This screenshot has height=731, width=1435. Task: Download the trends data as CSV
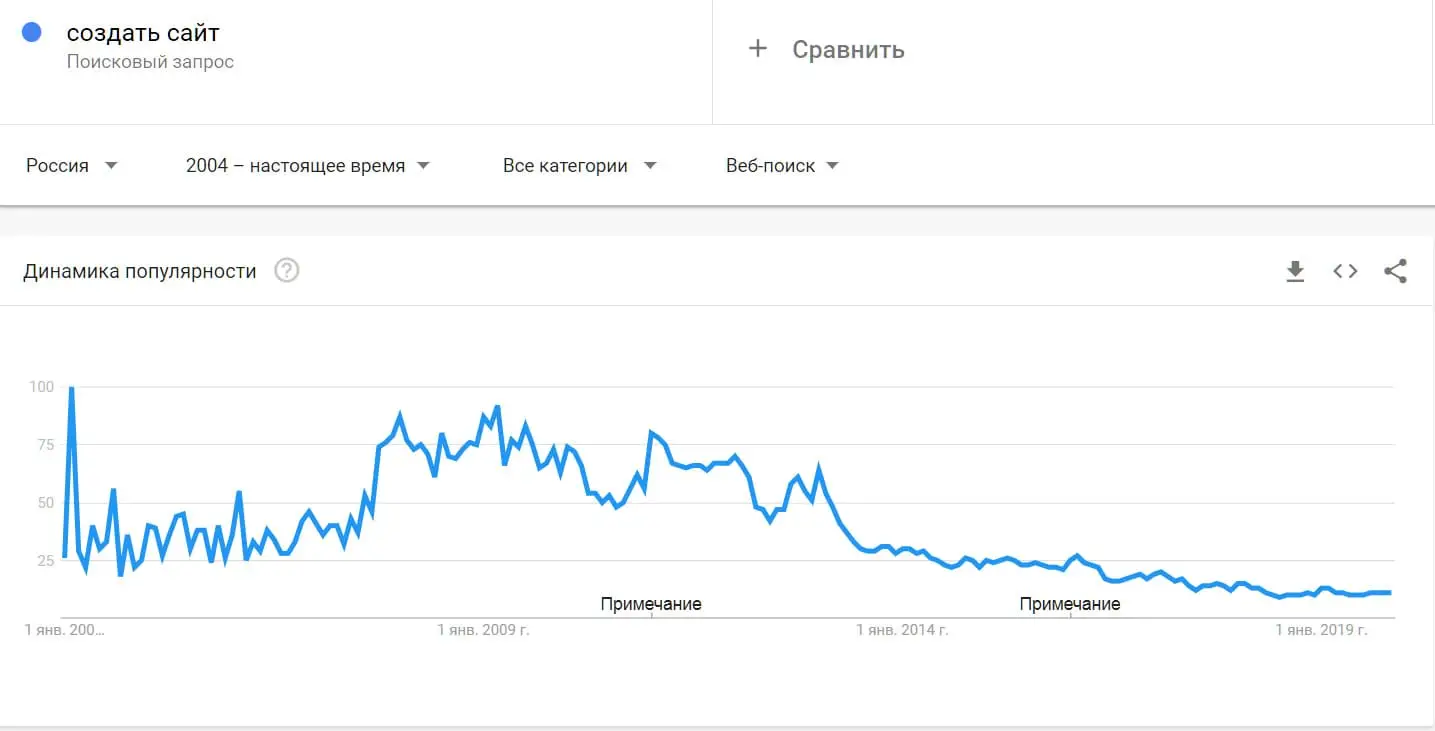[1295, 270]
